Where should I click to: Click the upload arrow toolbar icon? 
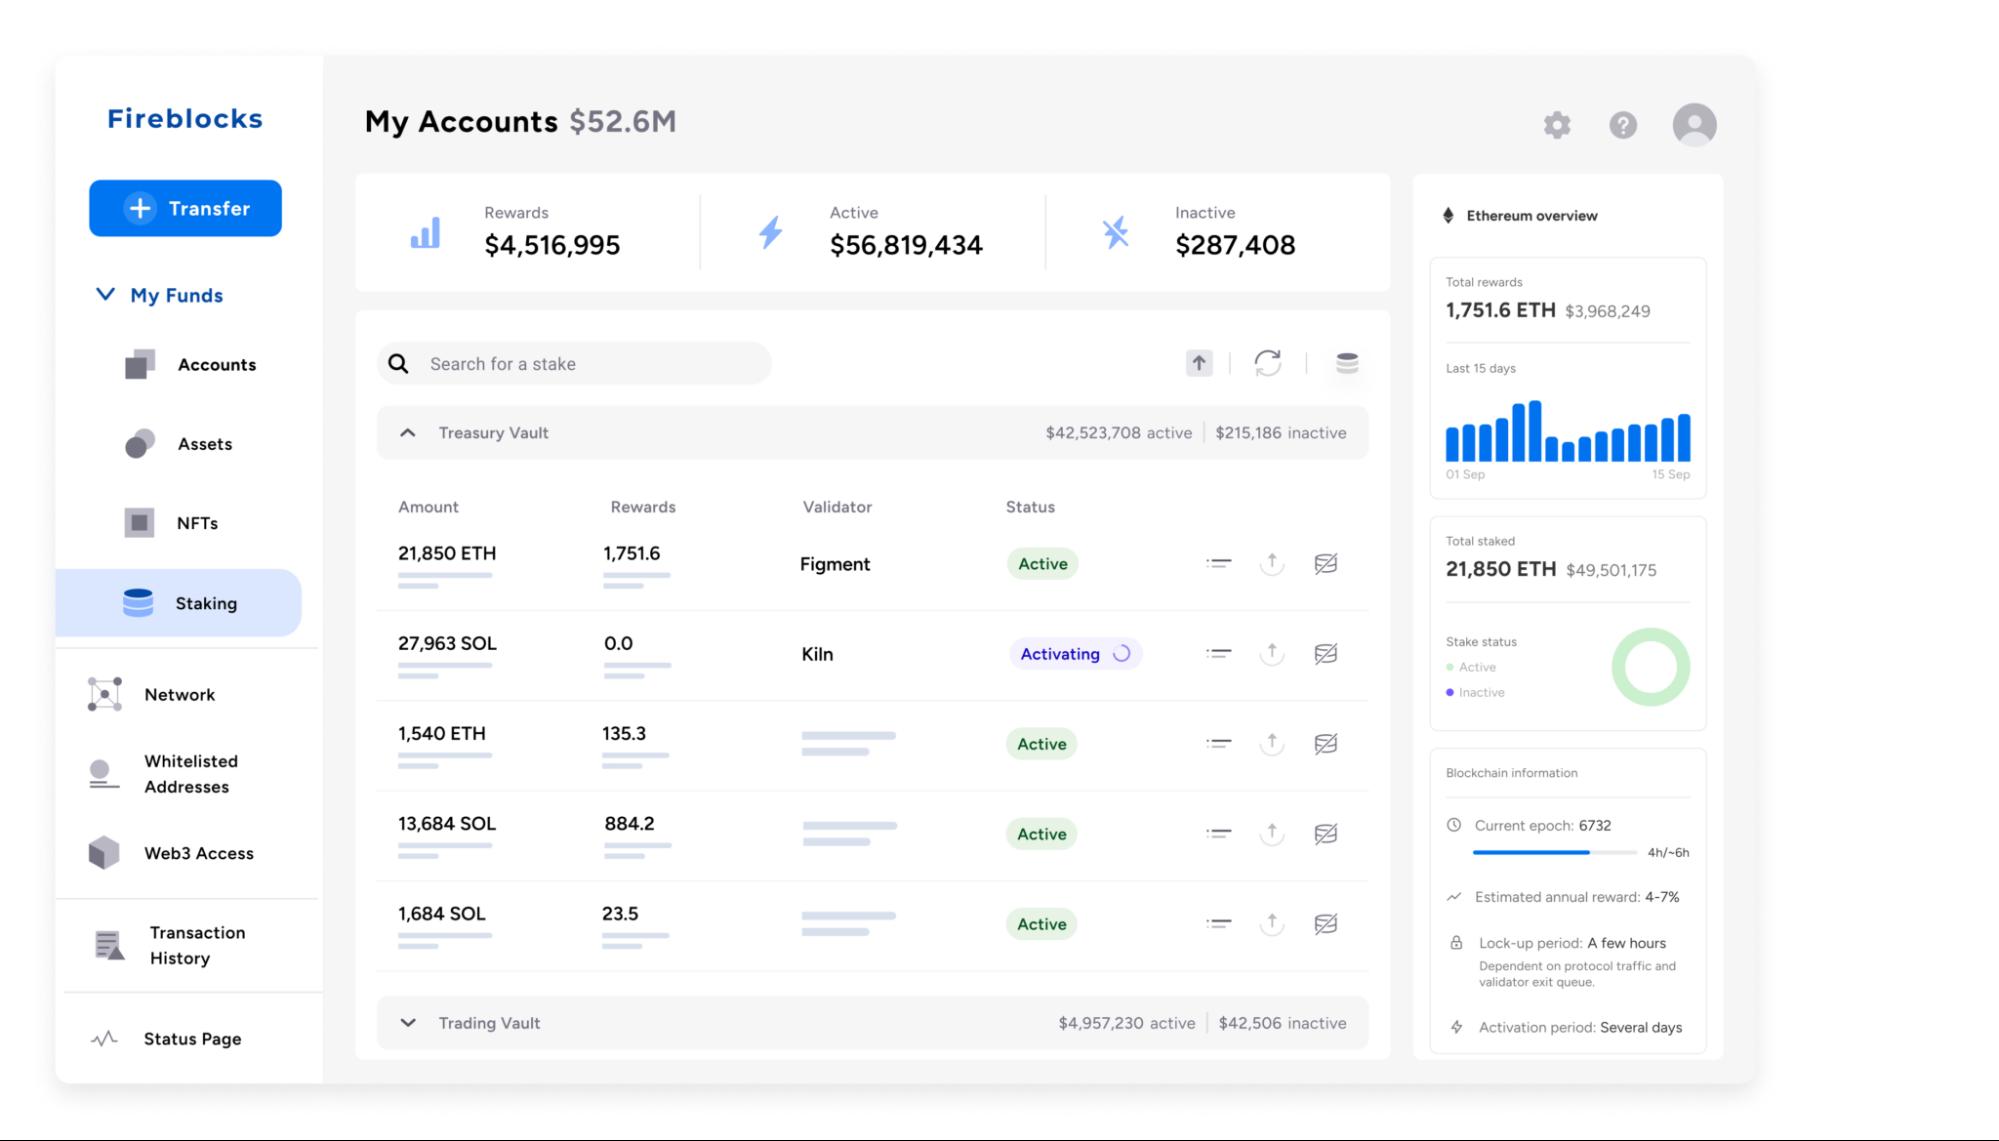[x=1199, y=363]
